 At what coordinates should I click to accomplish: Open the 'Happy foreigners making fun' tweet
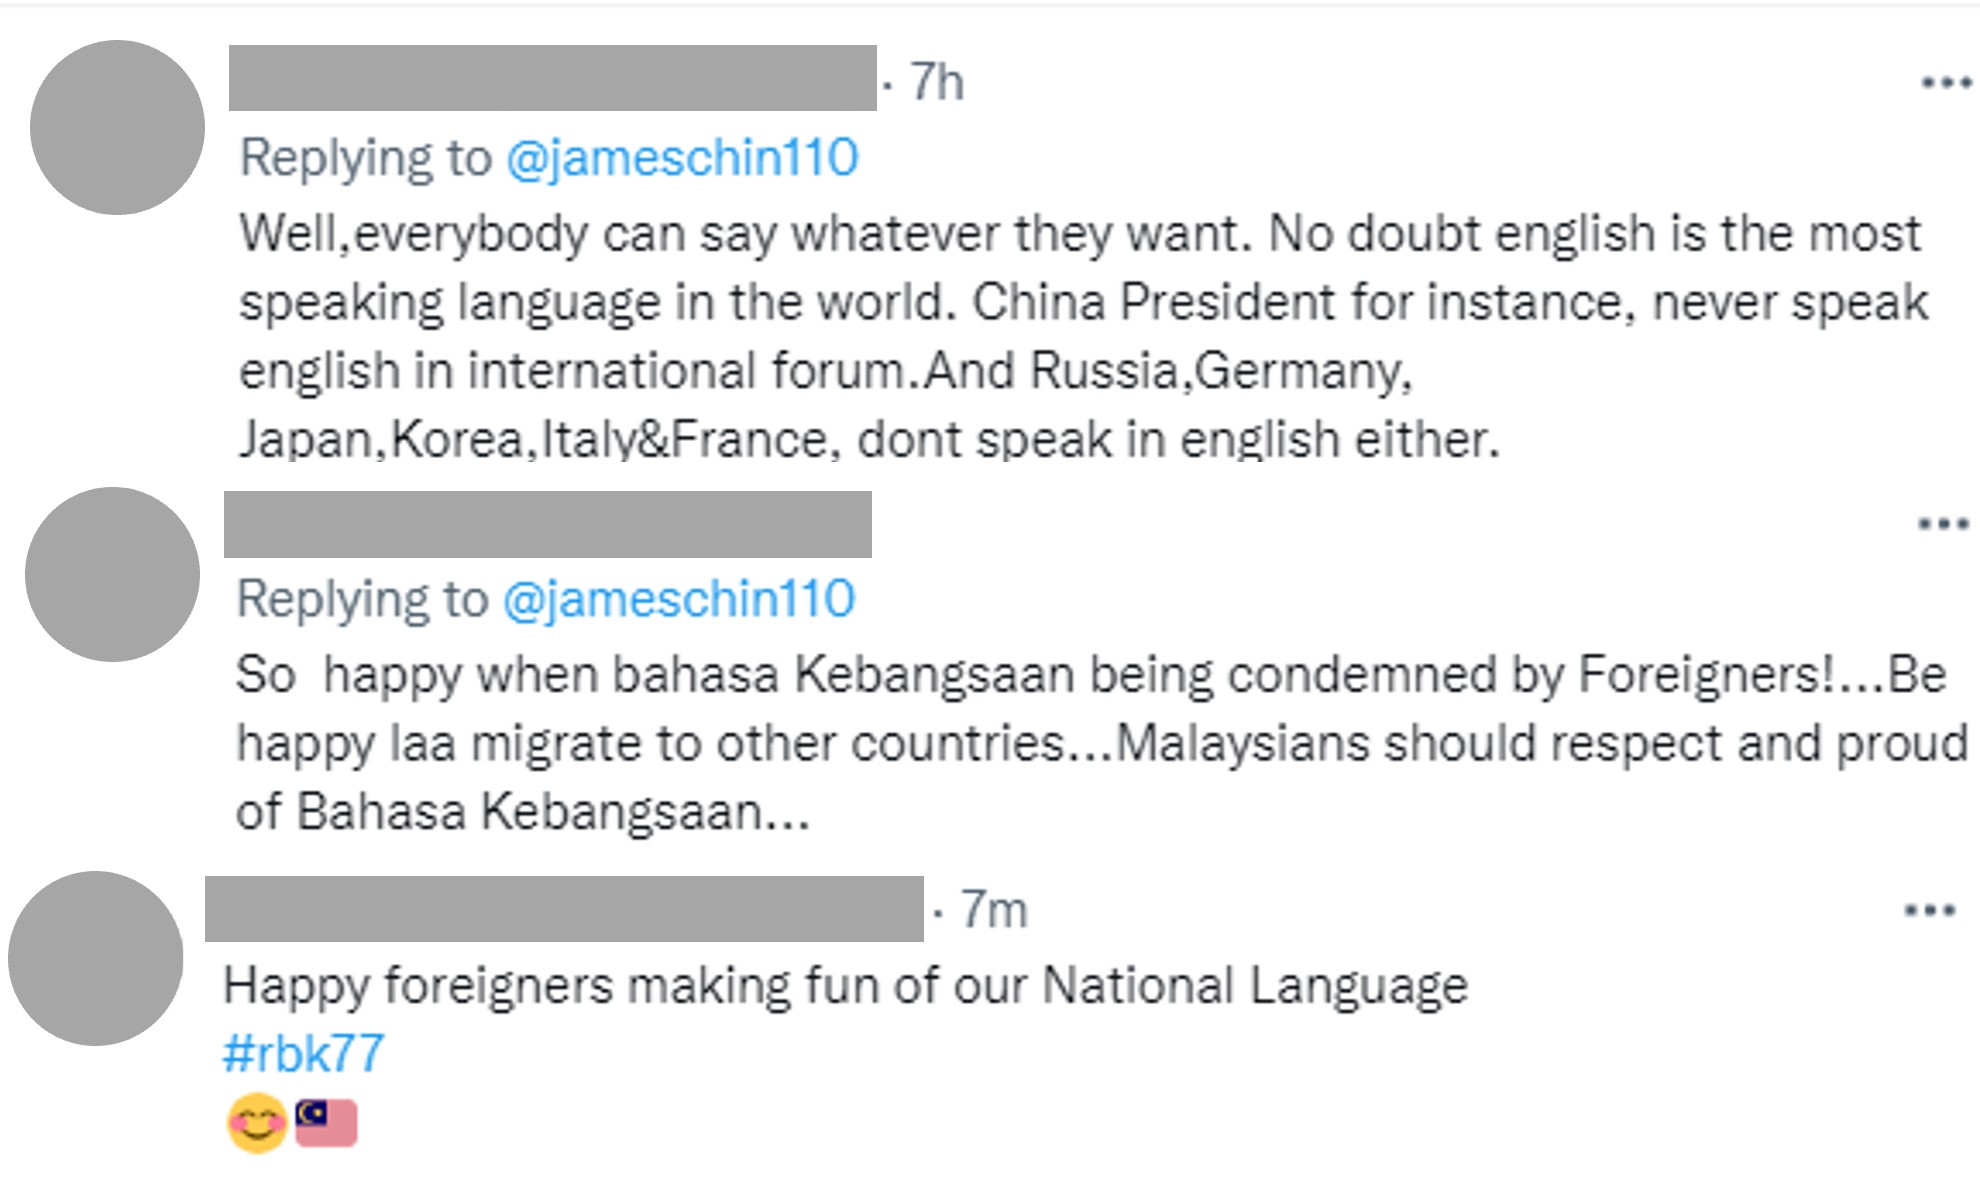[x=845, y=986]
